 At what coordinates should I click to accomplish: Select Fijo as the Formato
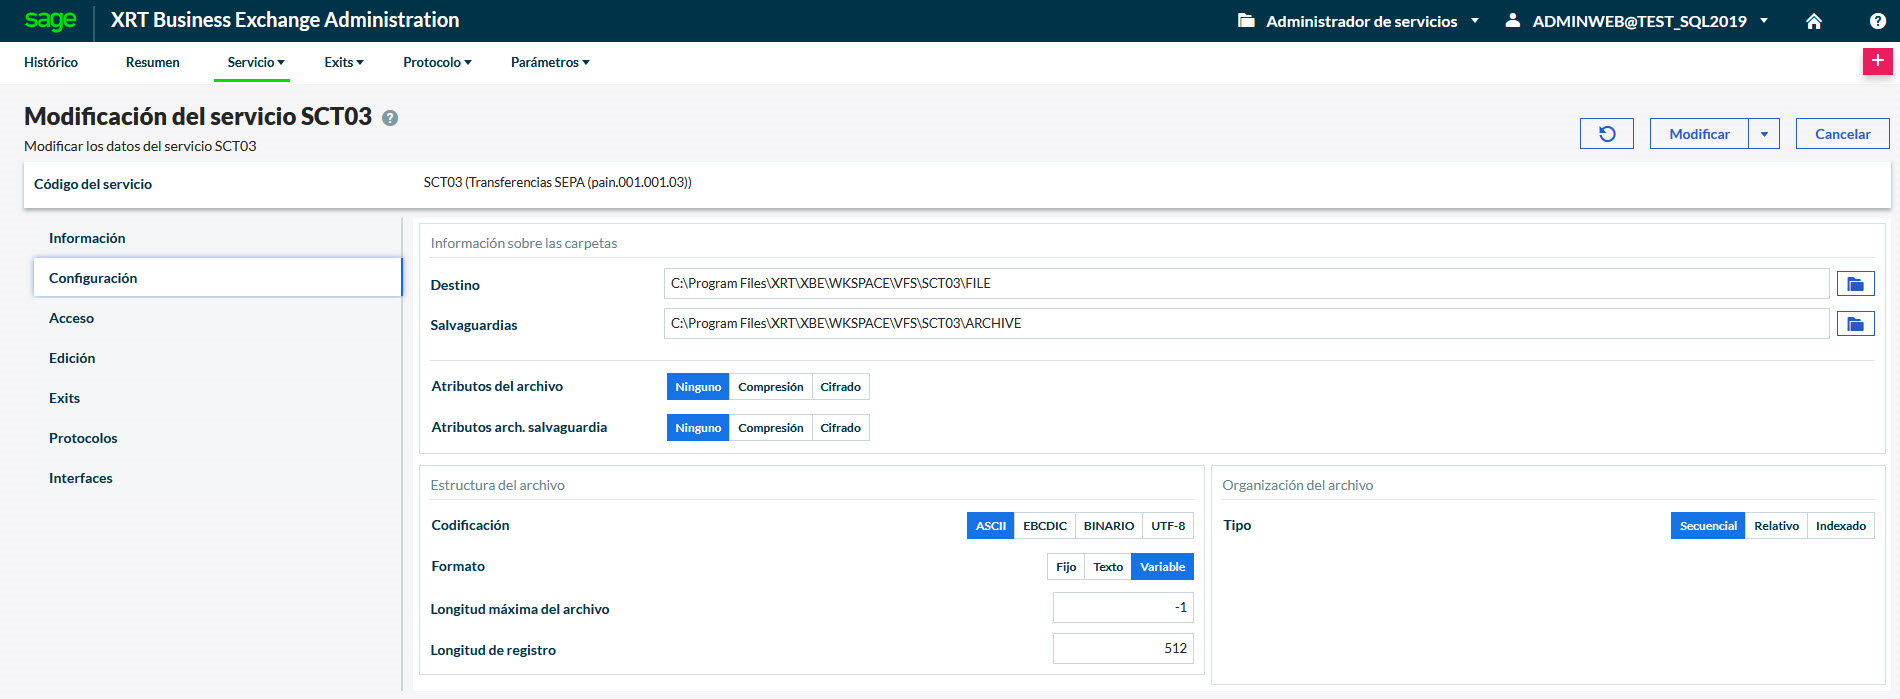pyautogui.click(x=1065, y=567)
